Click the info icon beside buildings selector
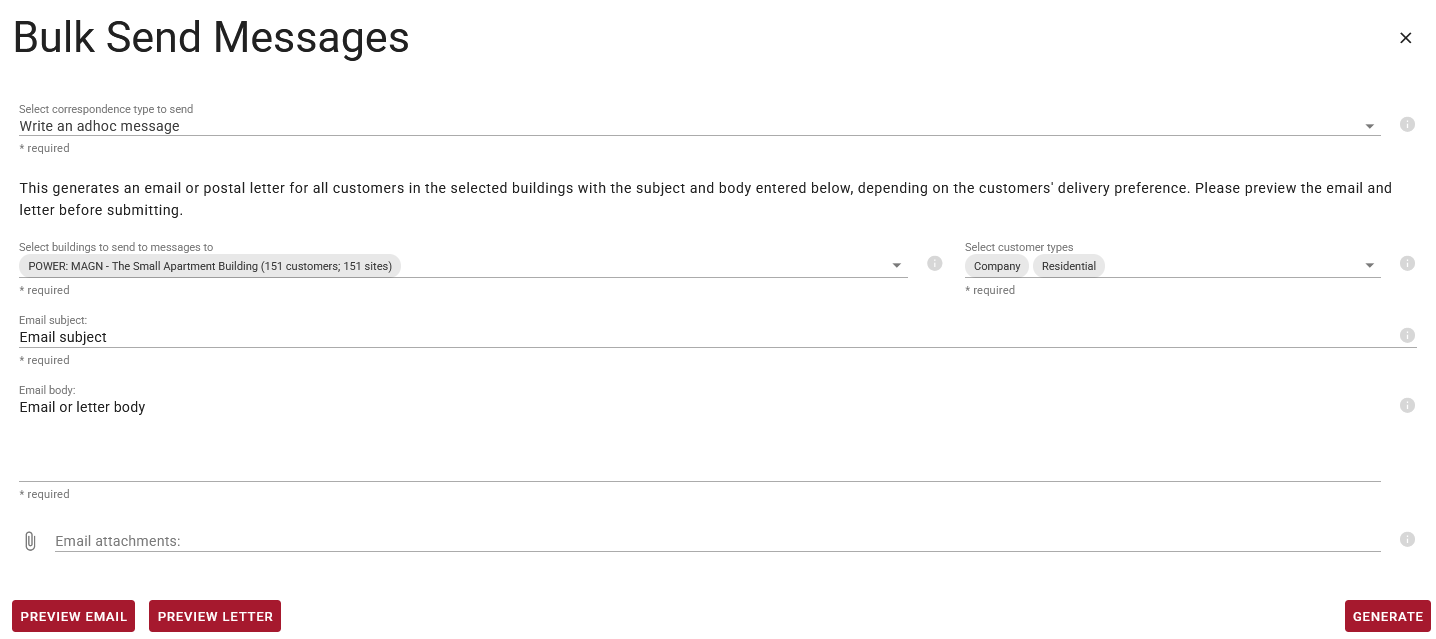Image resolution: width=1436 pixels, height=639 pixels. pyautogui.click(x=935, y=264)
